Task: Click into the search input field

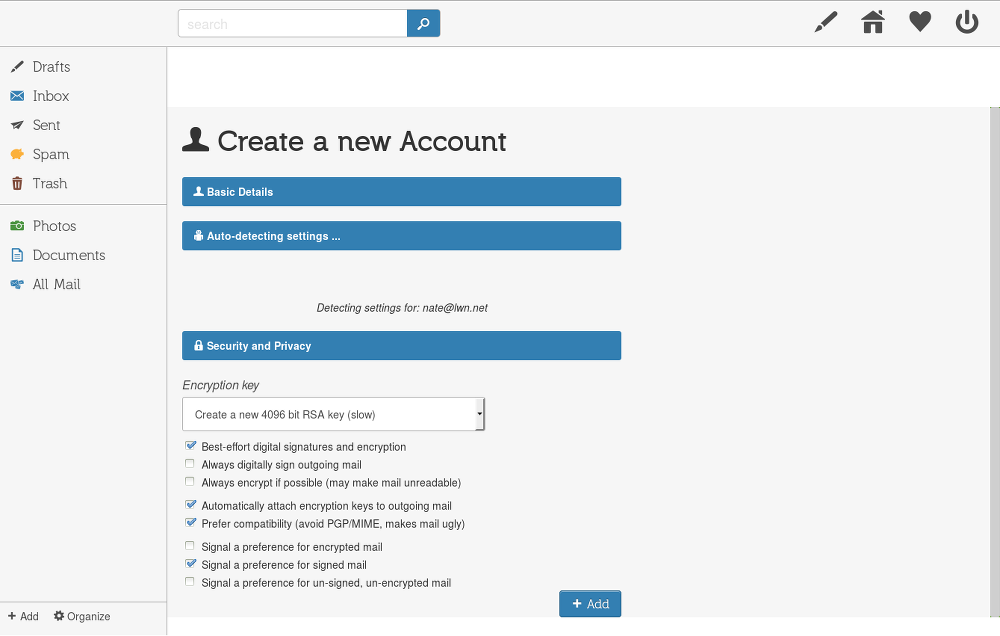Action: [x=292, y=24]
